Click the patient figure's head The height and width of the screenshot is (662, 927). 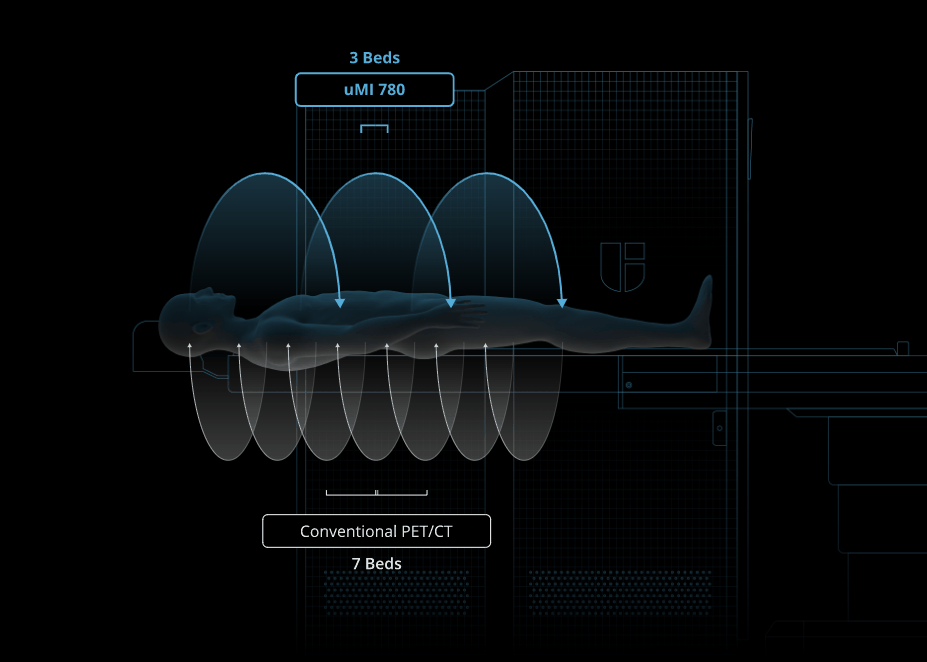coord(195,321)
